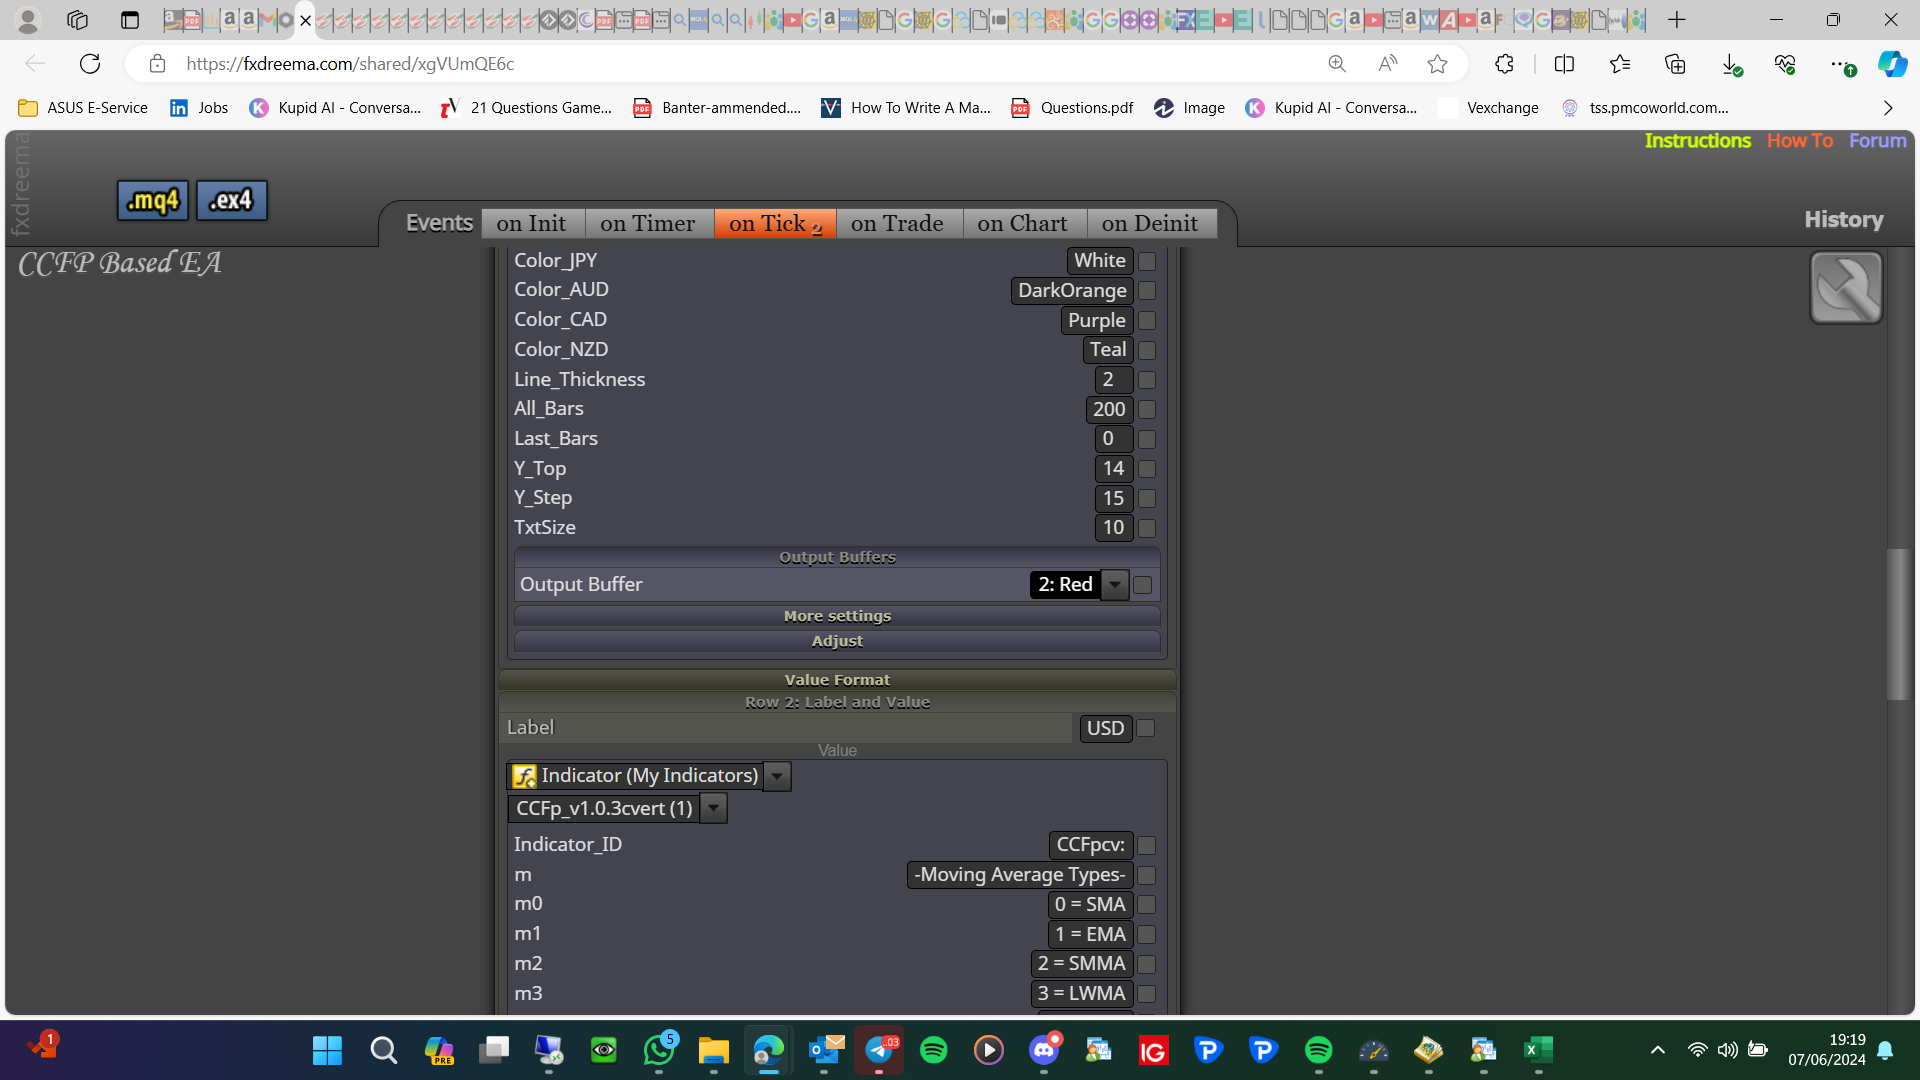Click the read aloud icon
1920x1080 pixels.
click(x=1388, y=64)
